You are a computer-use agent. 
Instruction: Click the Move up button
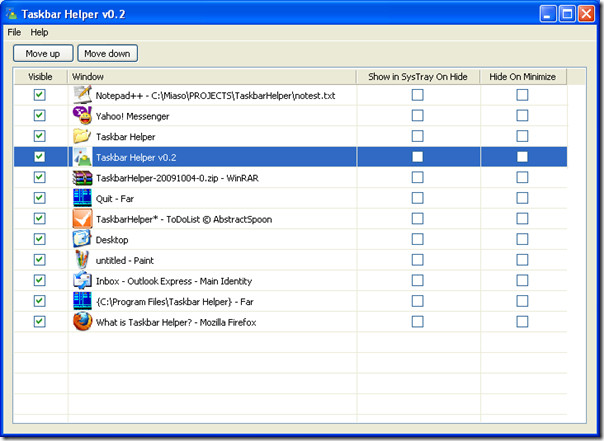pyautogui.click(x=43, y=54)
